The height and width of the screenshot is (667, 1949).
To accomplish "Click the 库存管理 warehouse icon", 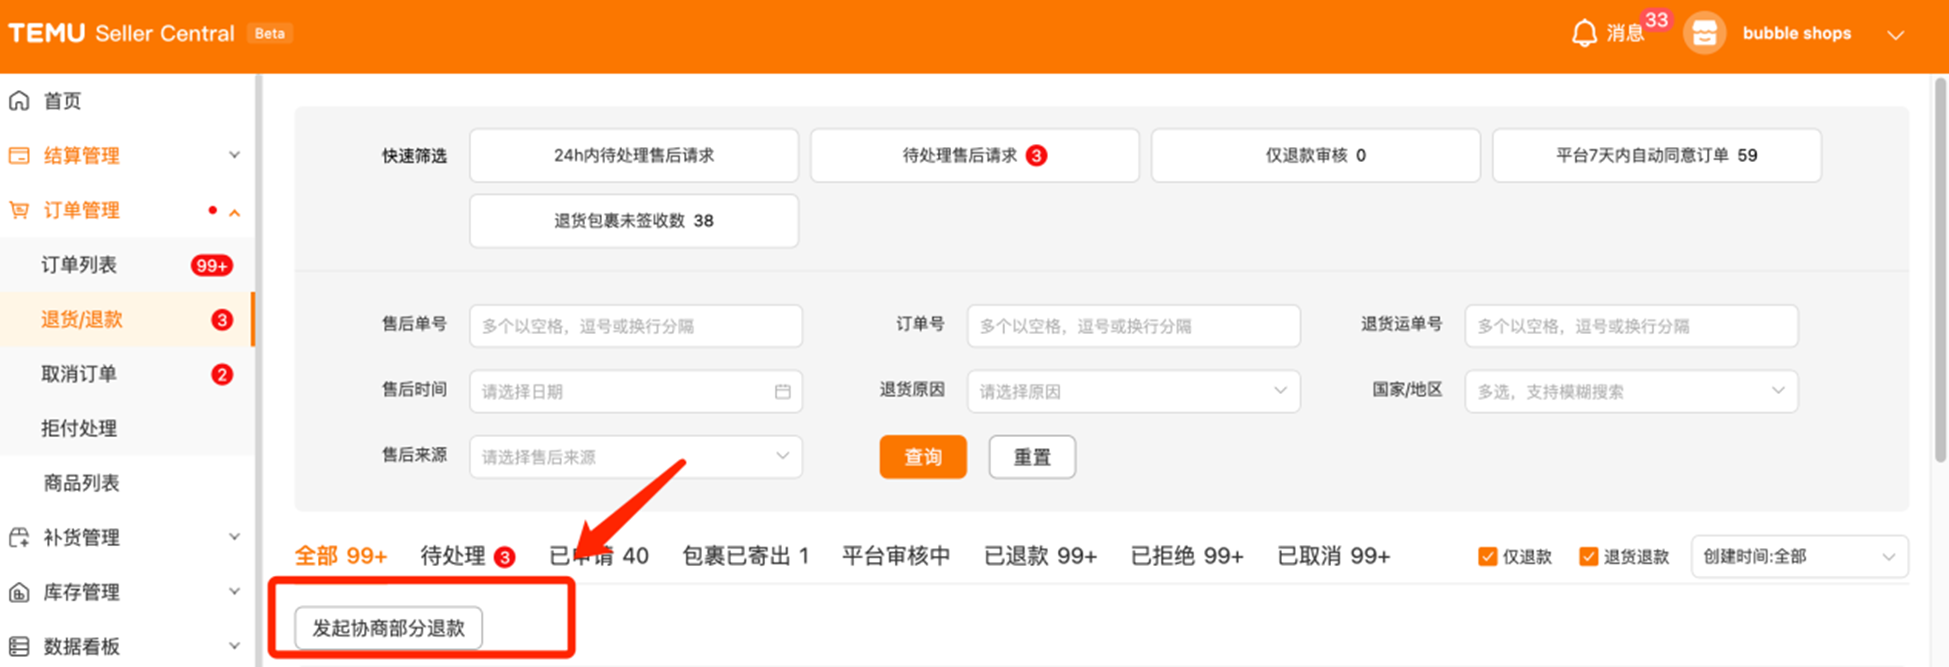I will [x=19, y=593].
